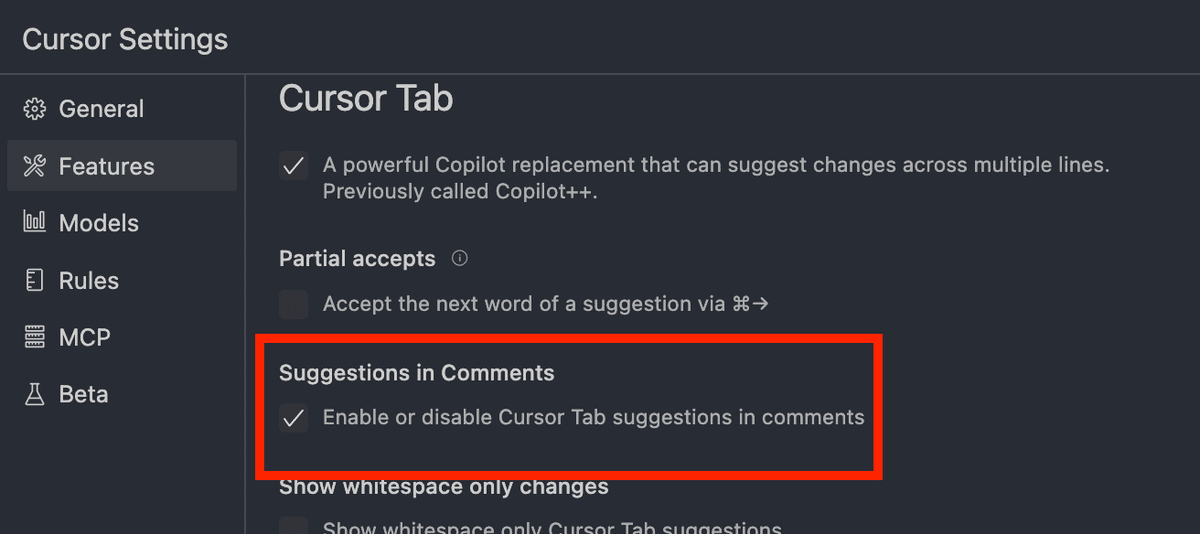Select the Beta text label in sidebar
Image resolution: width=1200 pixels, height=534 pixels.
click(x=84, y=395)
